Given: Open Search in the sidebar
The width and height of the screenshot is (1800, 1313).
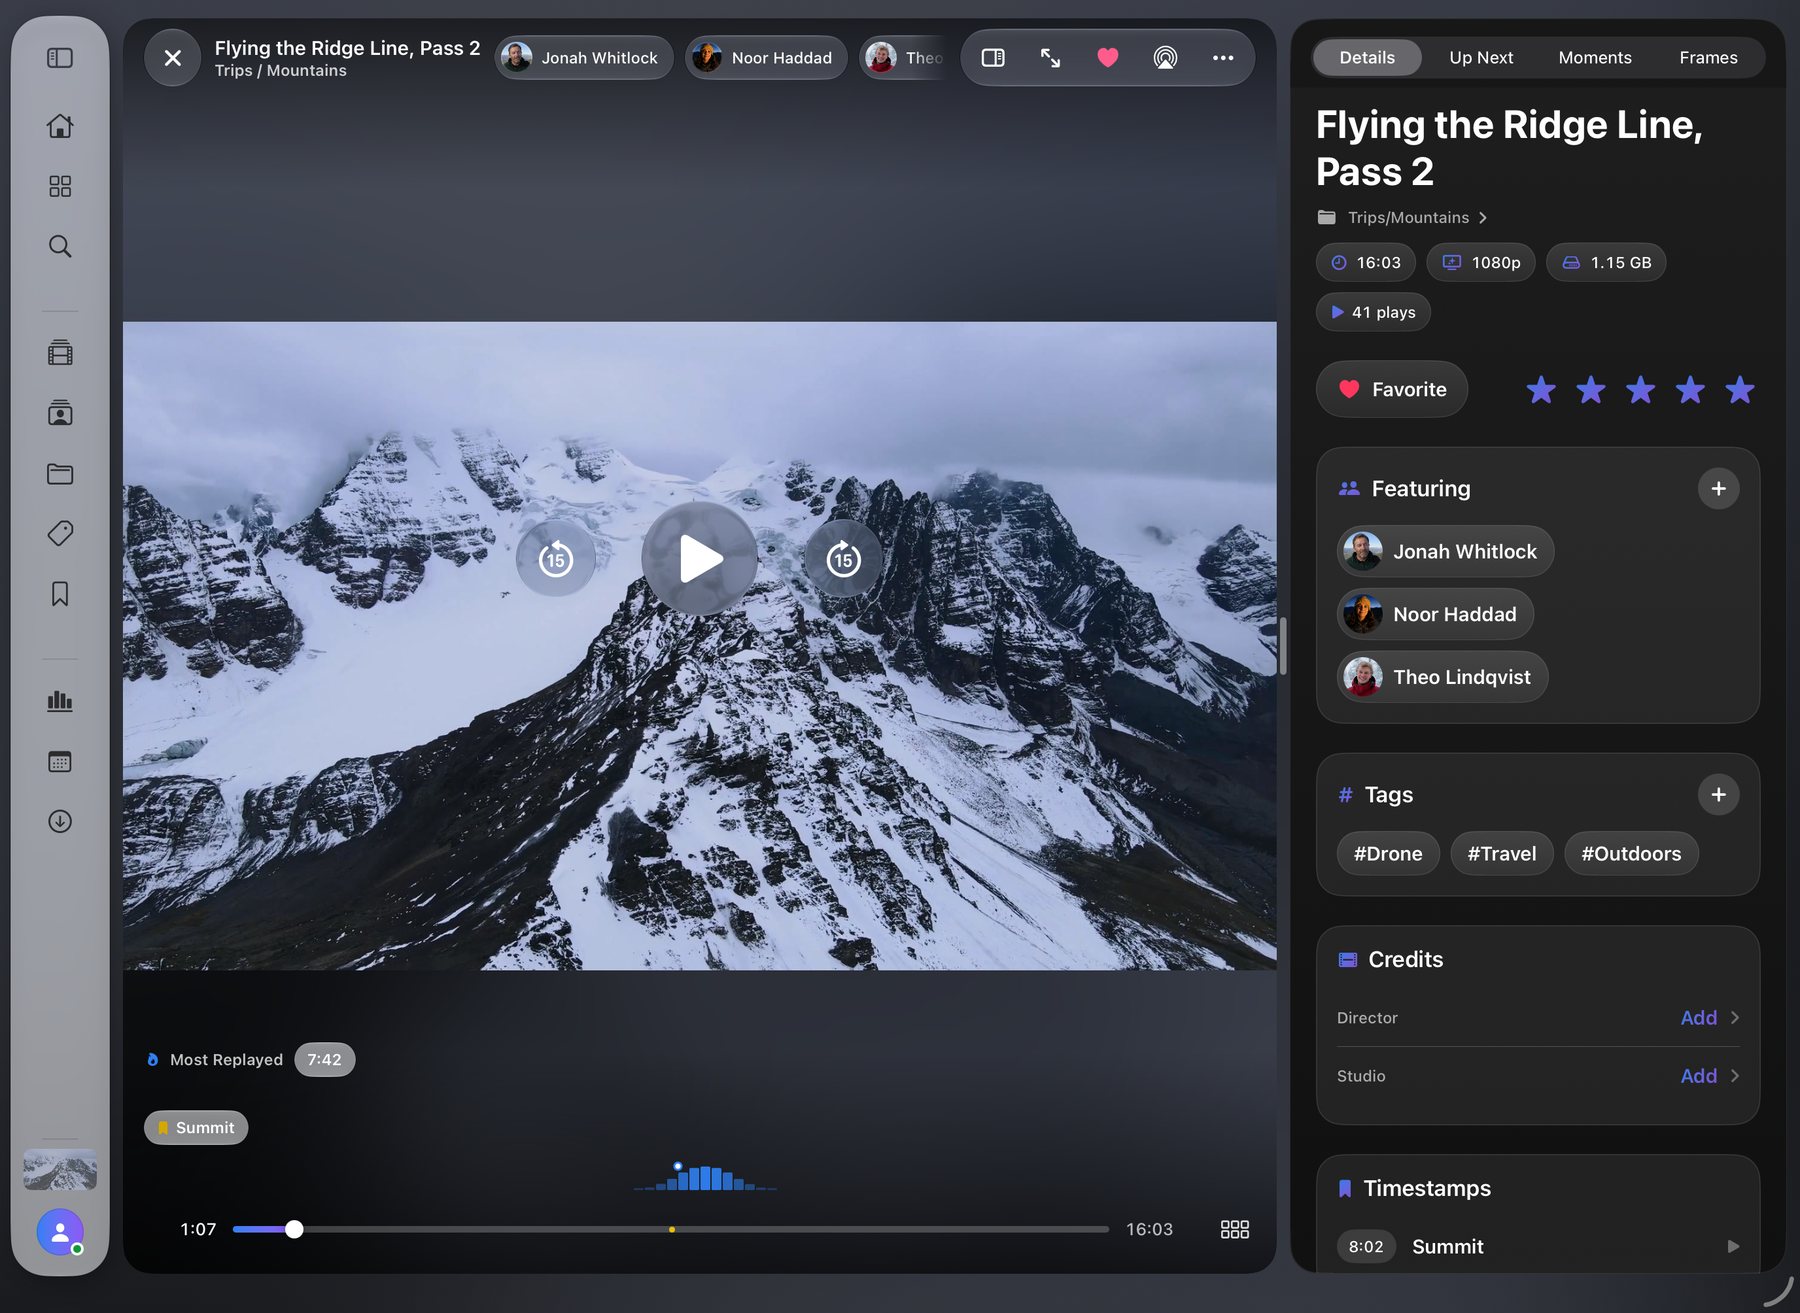Looking at the screenshot, I should pos(60,246).
